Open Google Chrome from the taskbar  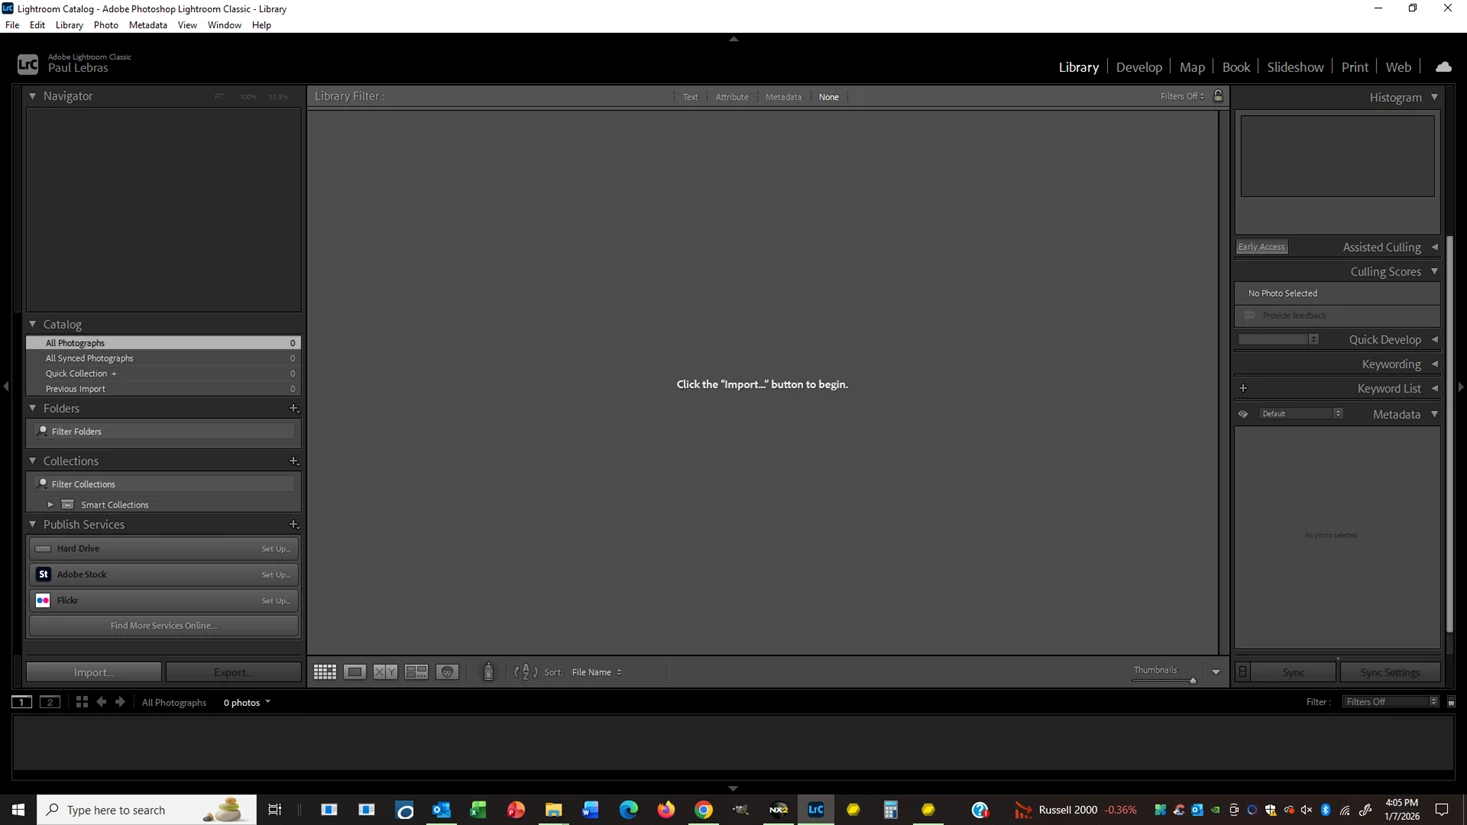click(x=704, y=810)
